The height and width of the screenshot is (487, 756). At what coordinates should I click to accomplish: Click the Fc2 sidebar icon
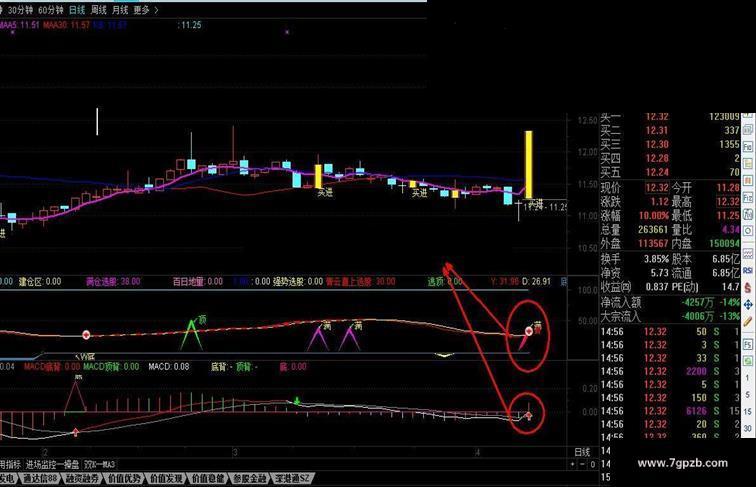pos(748,198)
